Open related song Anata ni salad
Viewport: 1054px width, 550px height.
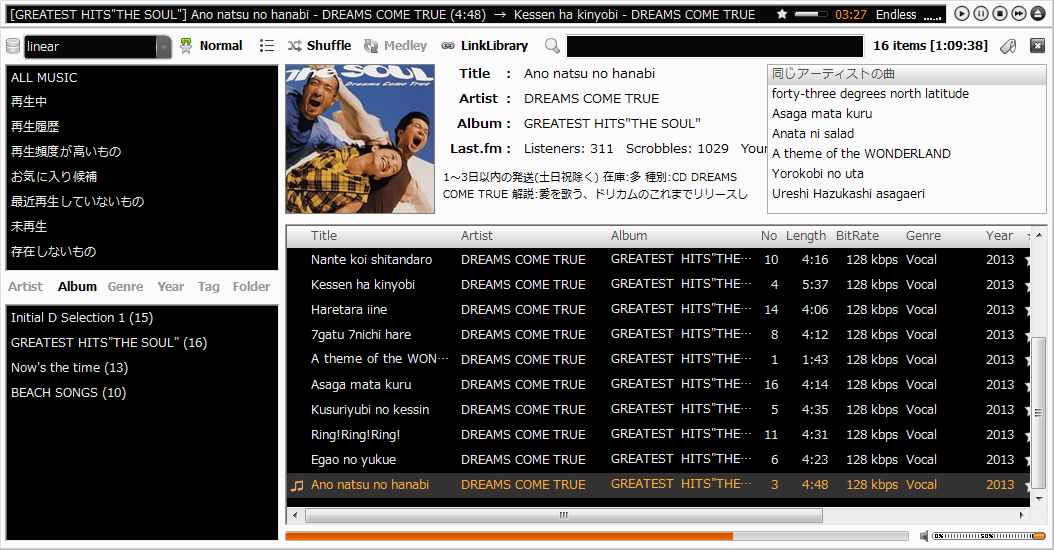pos(813,133)
